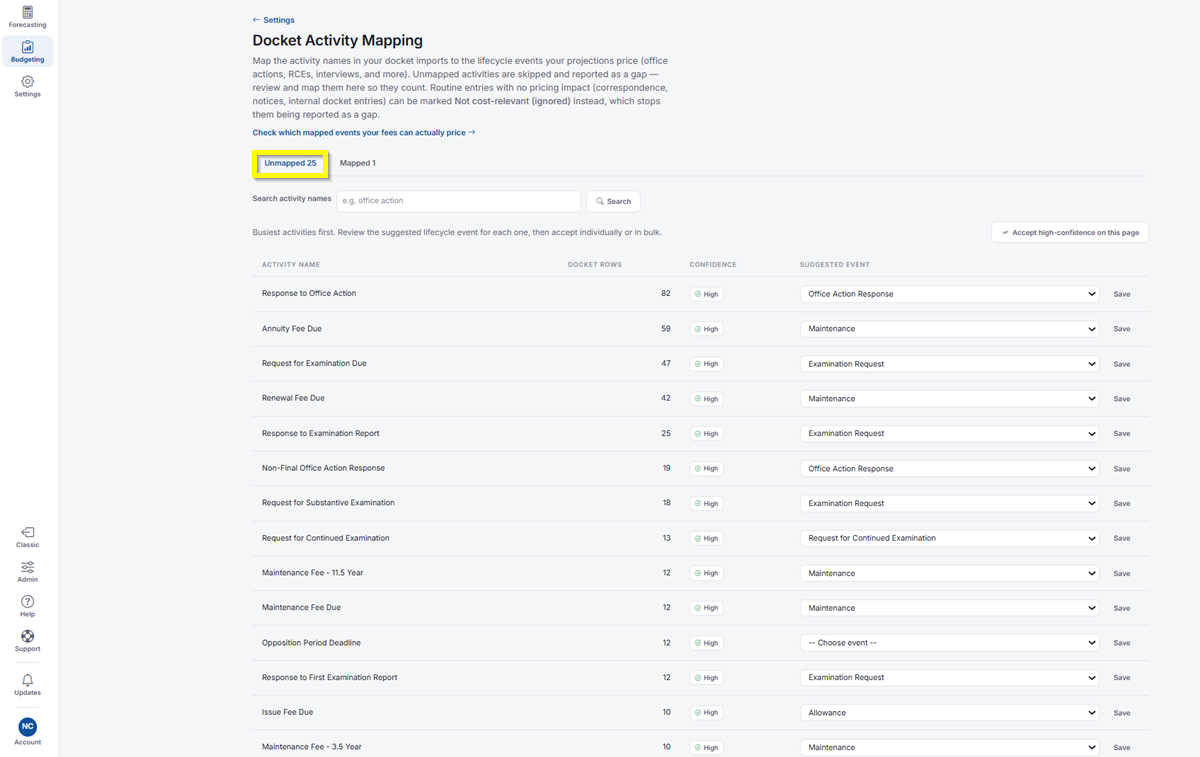Save the Request for Continued Examination mapping
This screenshot has width=1200, height=757.
pos(1122,538)
